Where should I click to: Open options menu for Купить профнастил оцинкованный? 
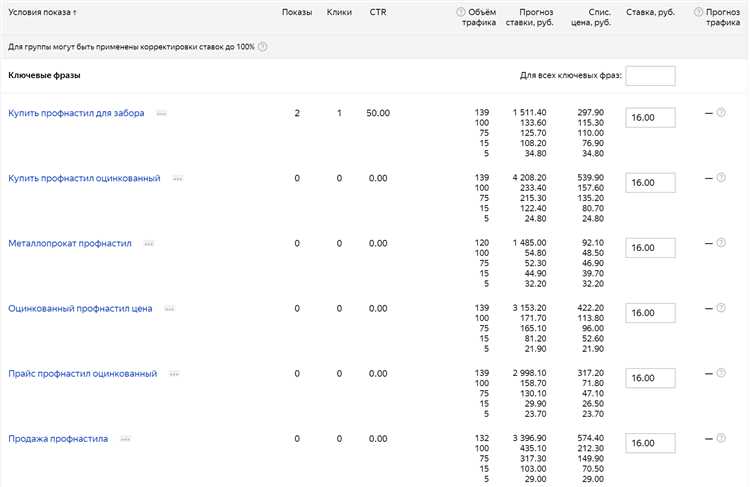178,179
